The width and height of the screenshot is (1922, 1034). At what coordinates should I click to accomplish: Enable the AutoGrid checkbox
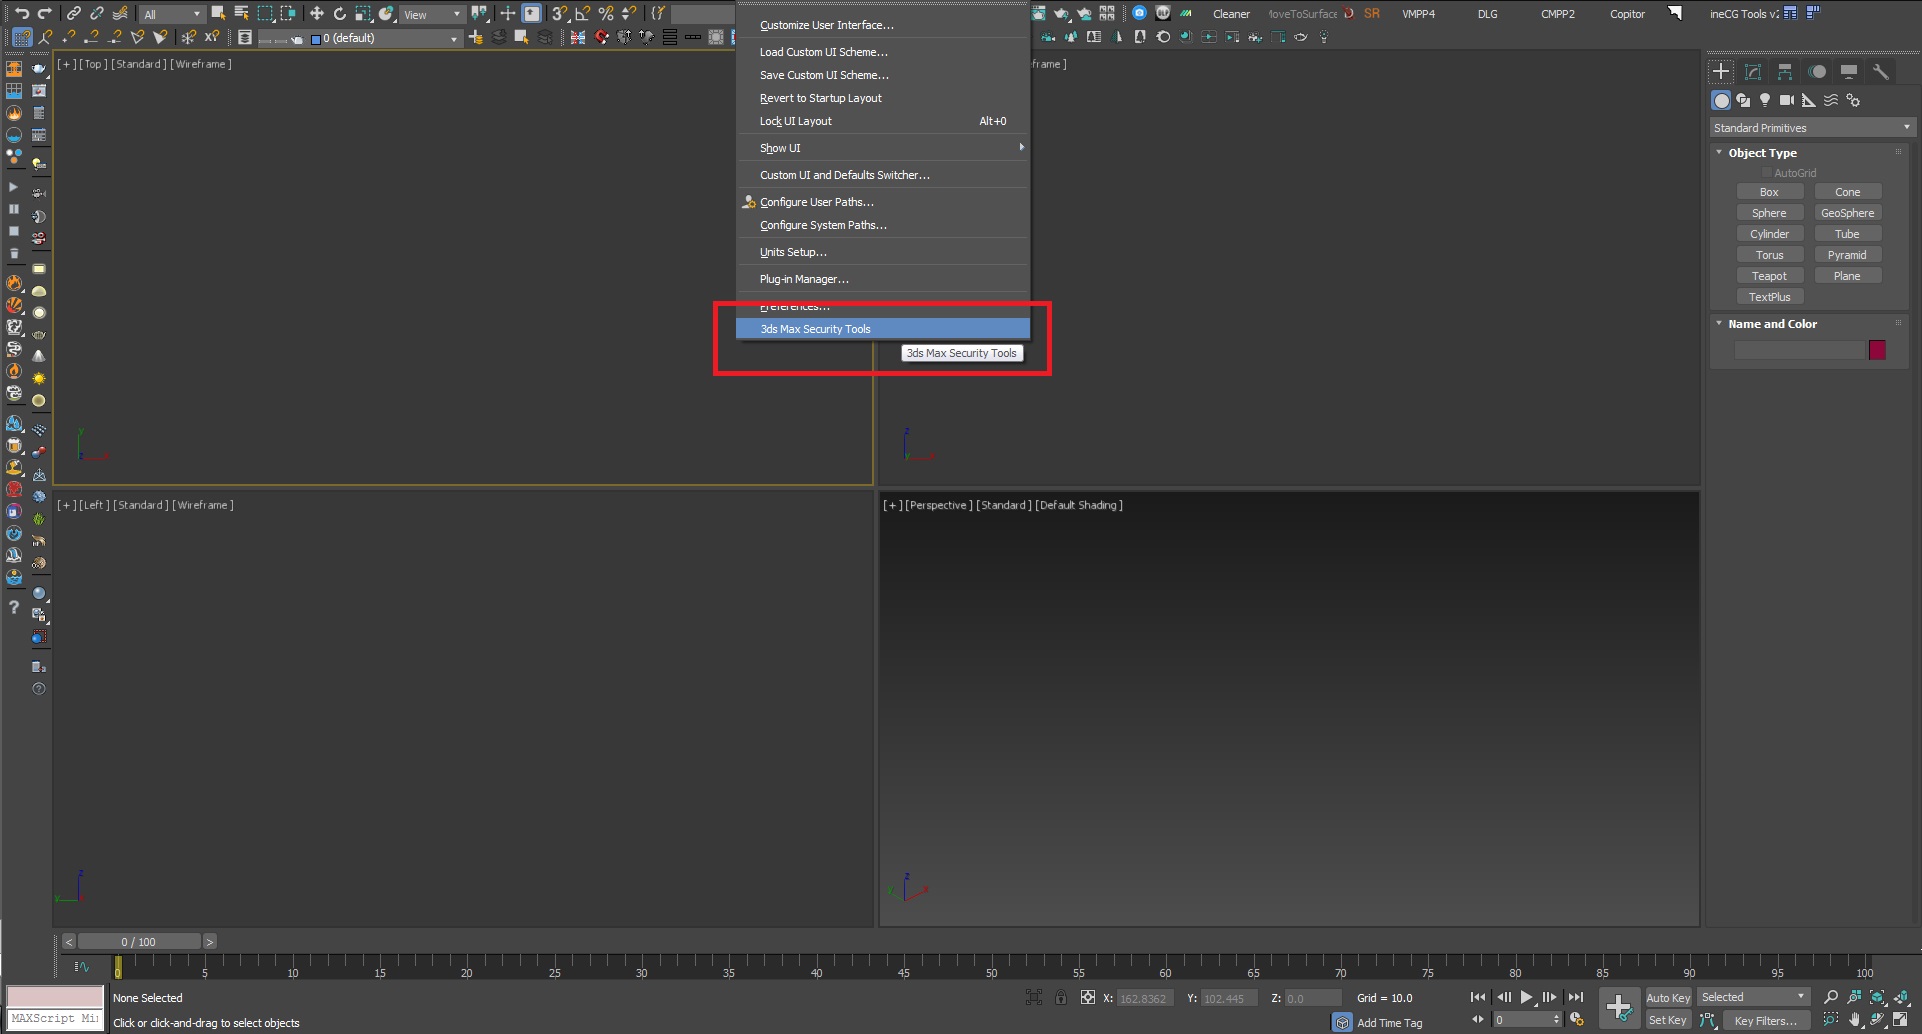click(1767, 172)
